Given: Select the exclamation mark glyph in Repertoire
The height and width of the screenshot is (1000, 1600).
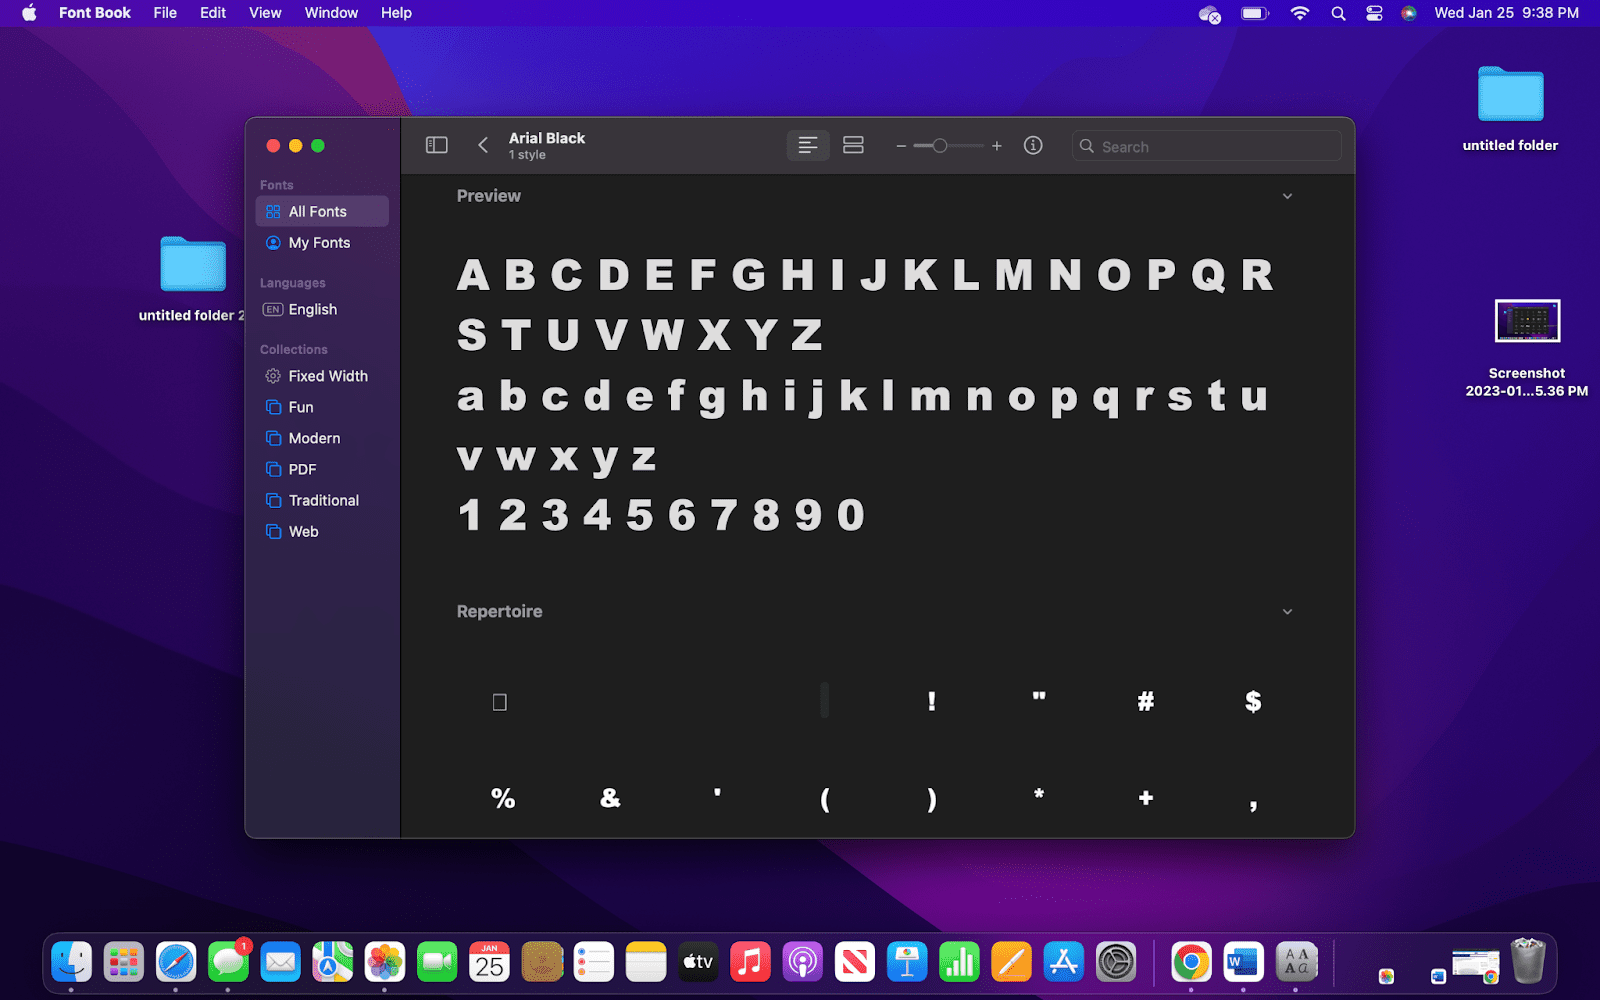Looking at the screenshot, I should pyautogui.click(x=932, y=702).
